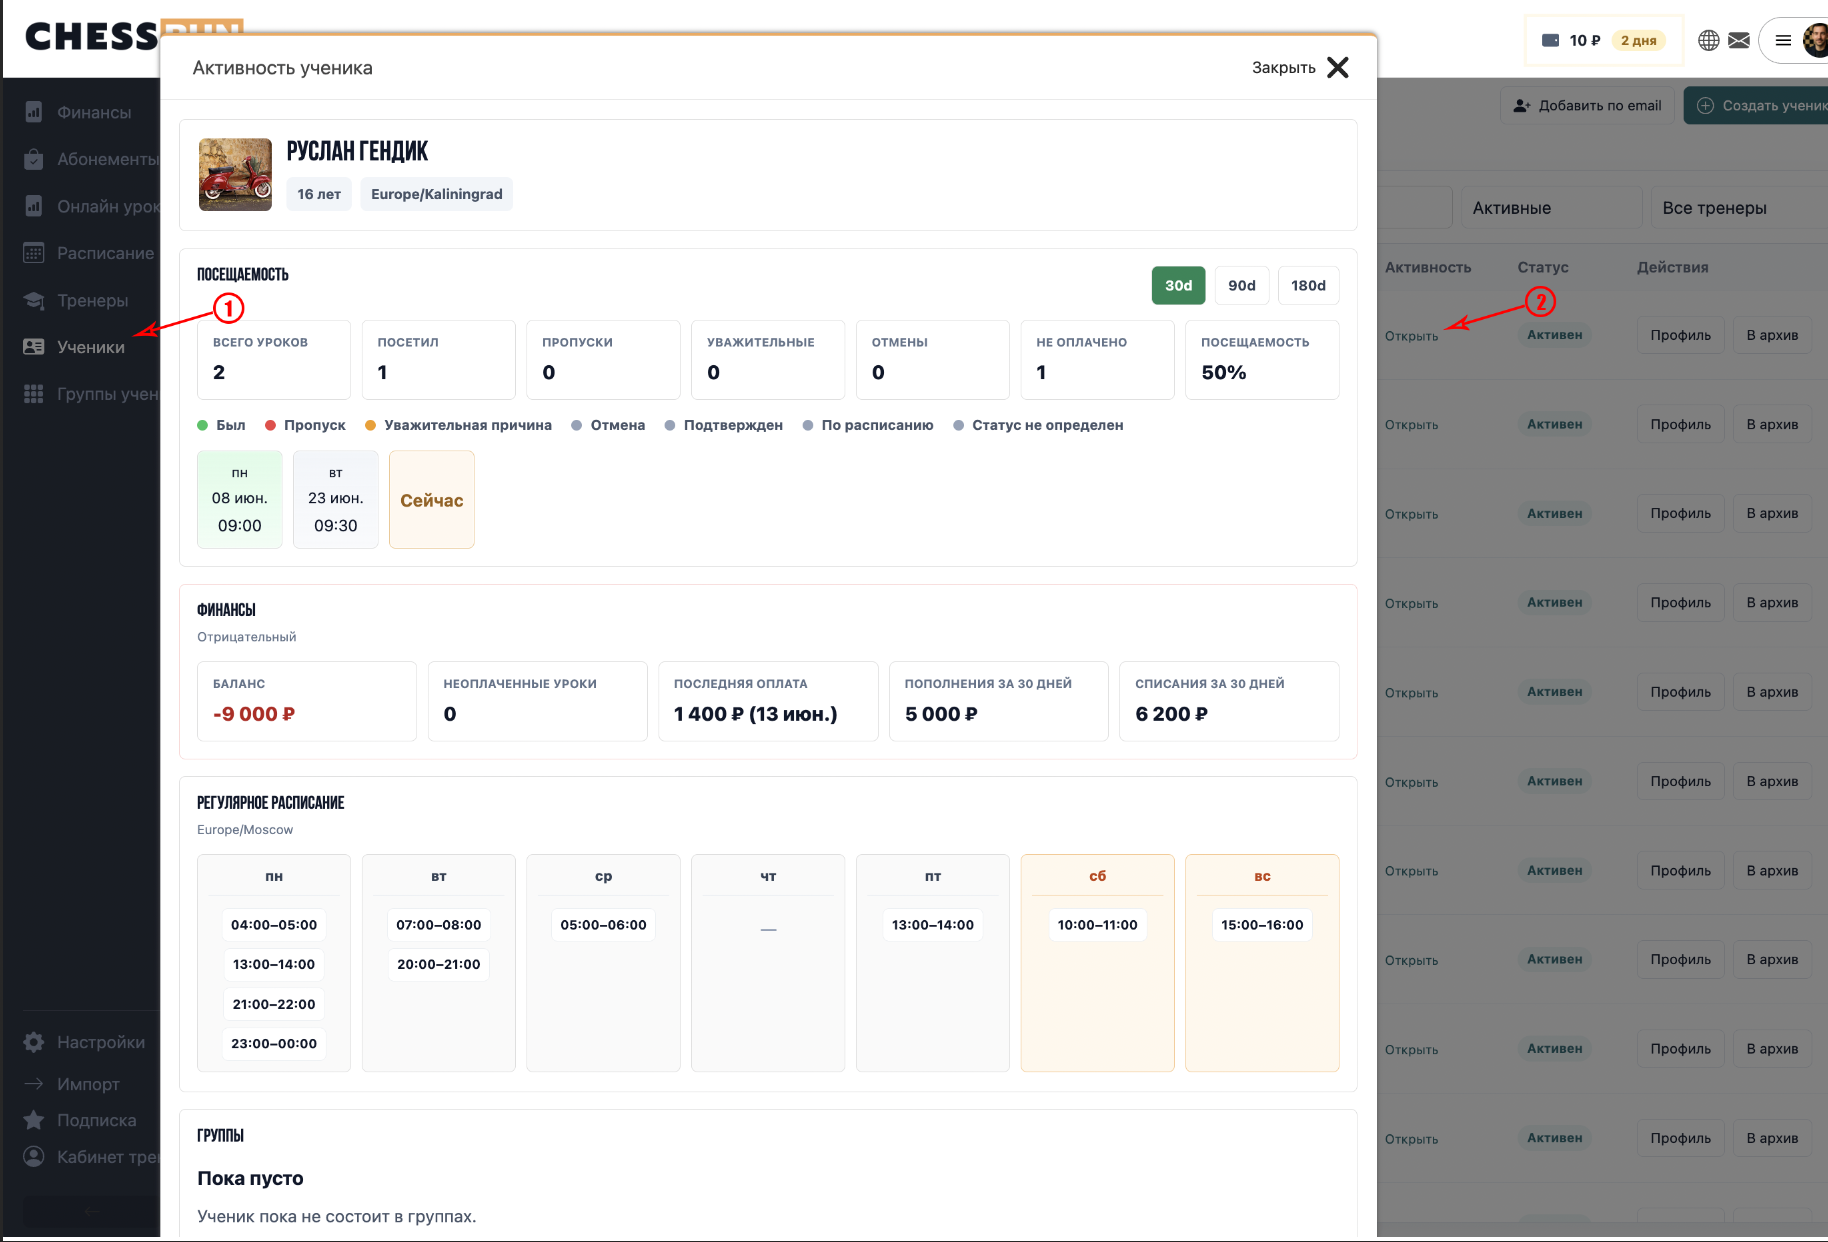Screen dimensions: 1828x1242
Task: Switch attendance period to 90d
Action: tap(1242, 285)
